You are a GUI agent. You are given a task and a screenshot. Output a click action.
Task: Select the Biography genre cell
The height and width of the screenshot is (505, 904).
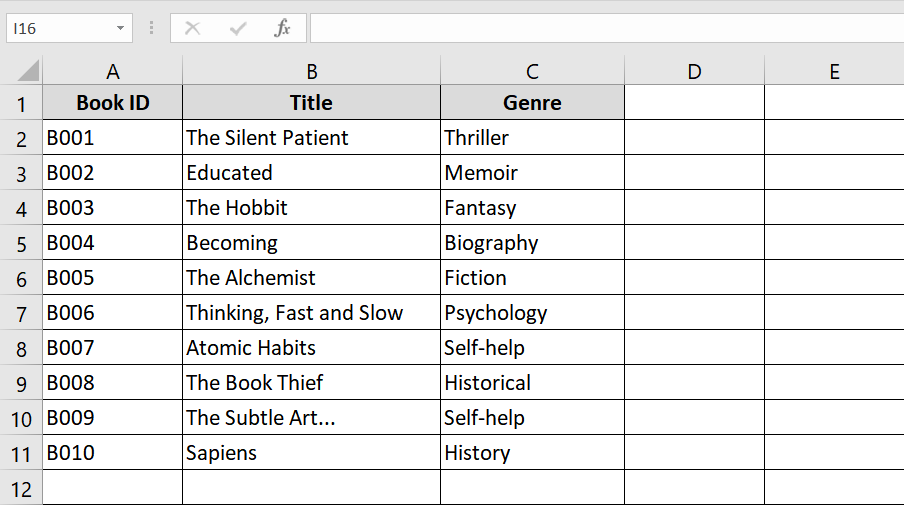[x=532, y=243]
